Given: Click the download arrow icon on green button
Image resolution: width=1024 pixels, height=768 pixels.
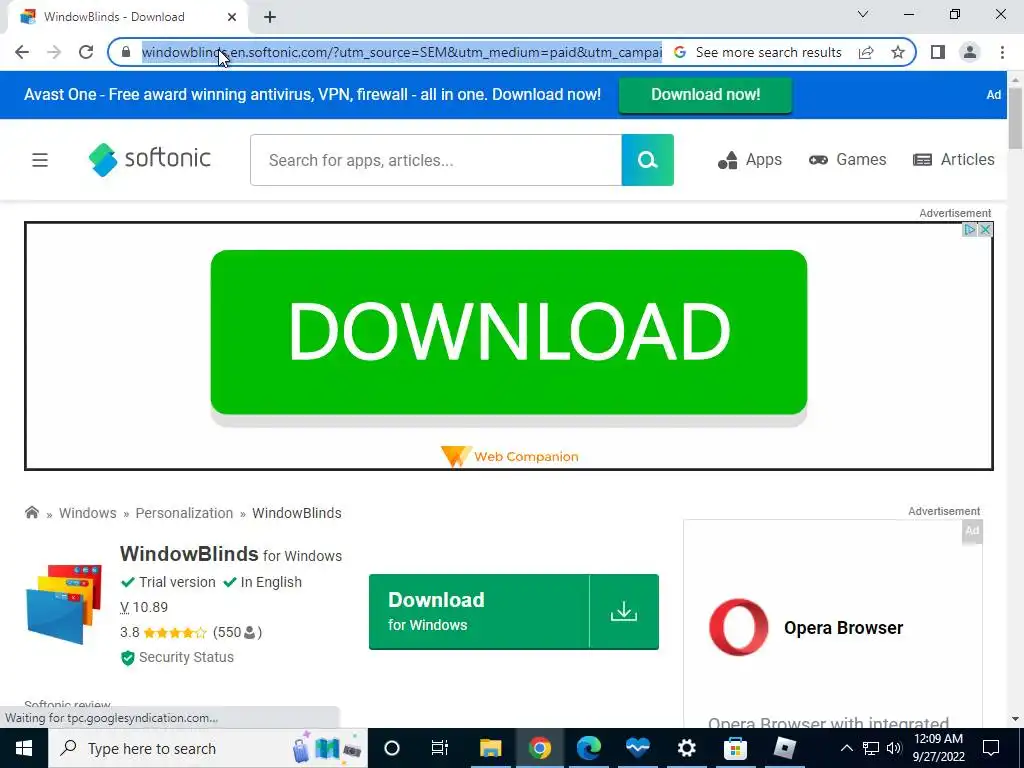Looking at the screenshot, I should pos(624,612).
